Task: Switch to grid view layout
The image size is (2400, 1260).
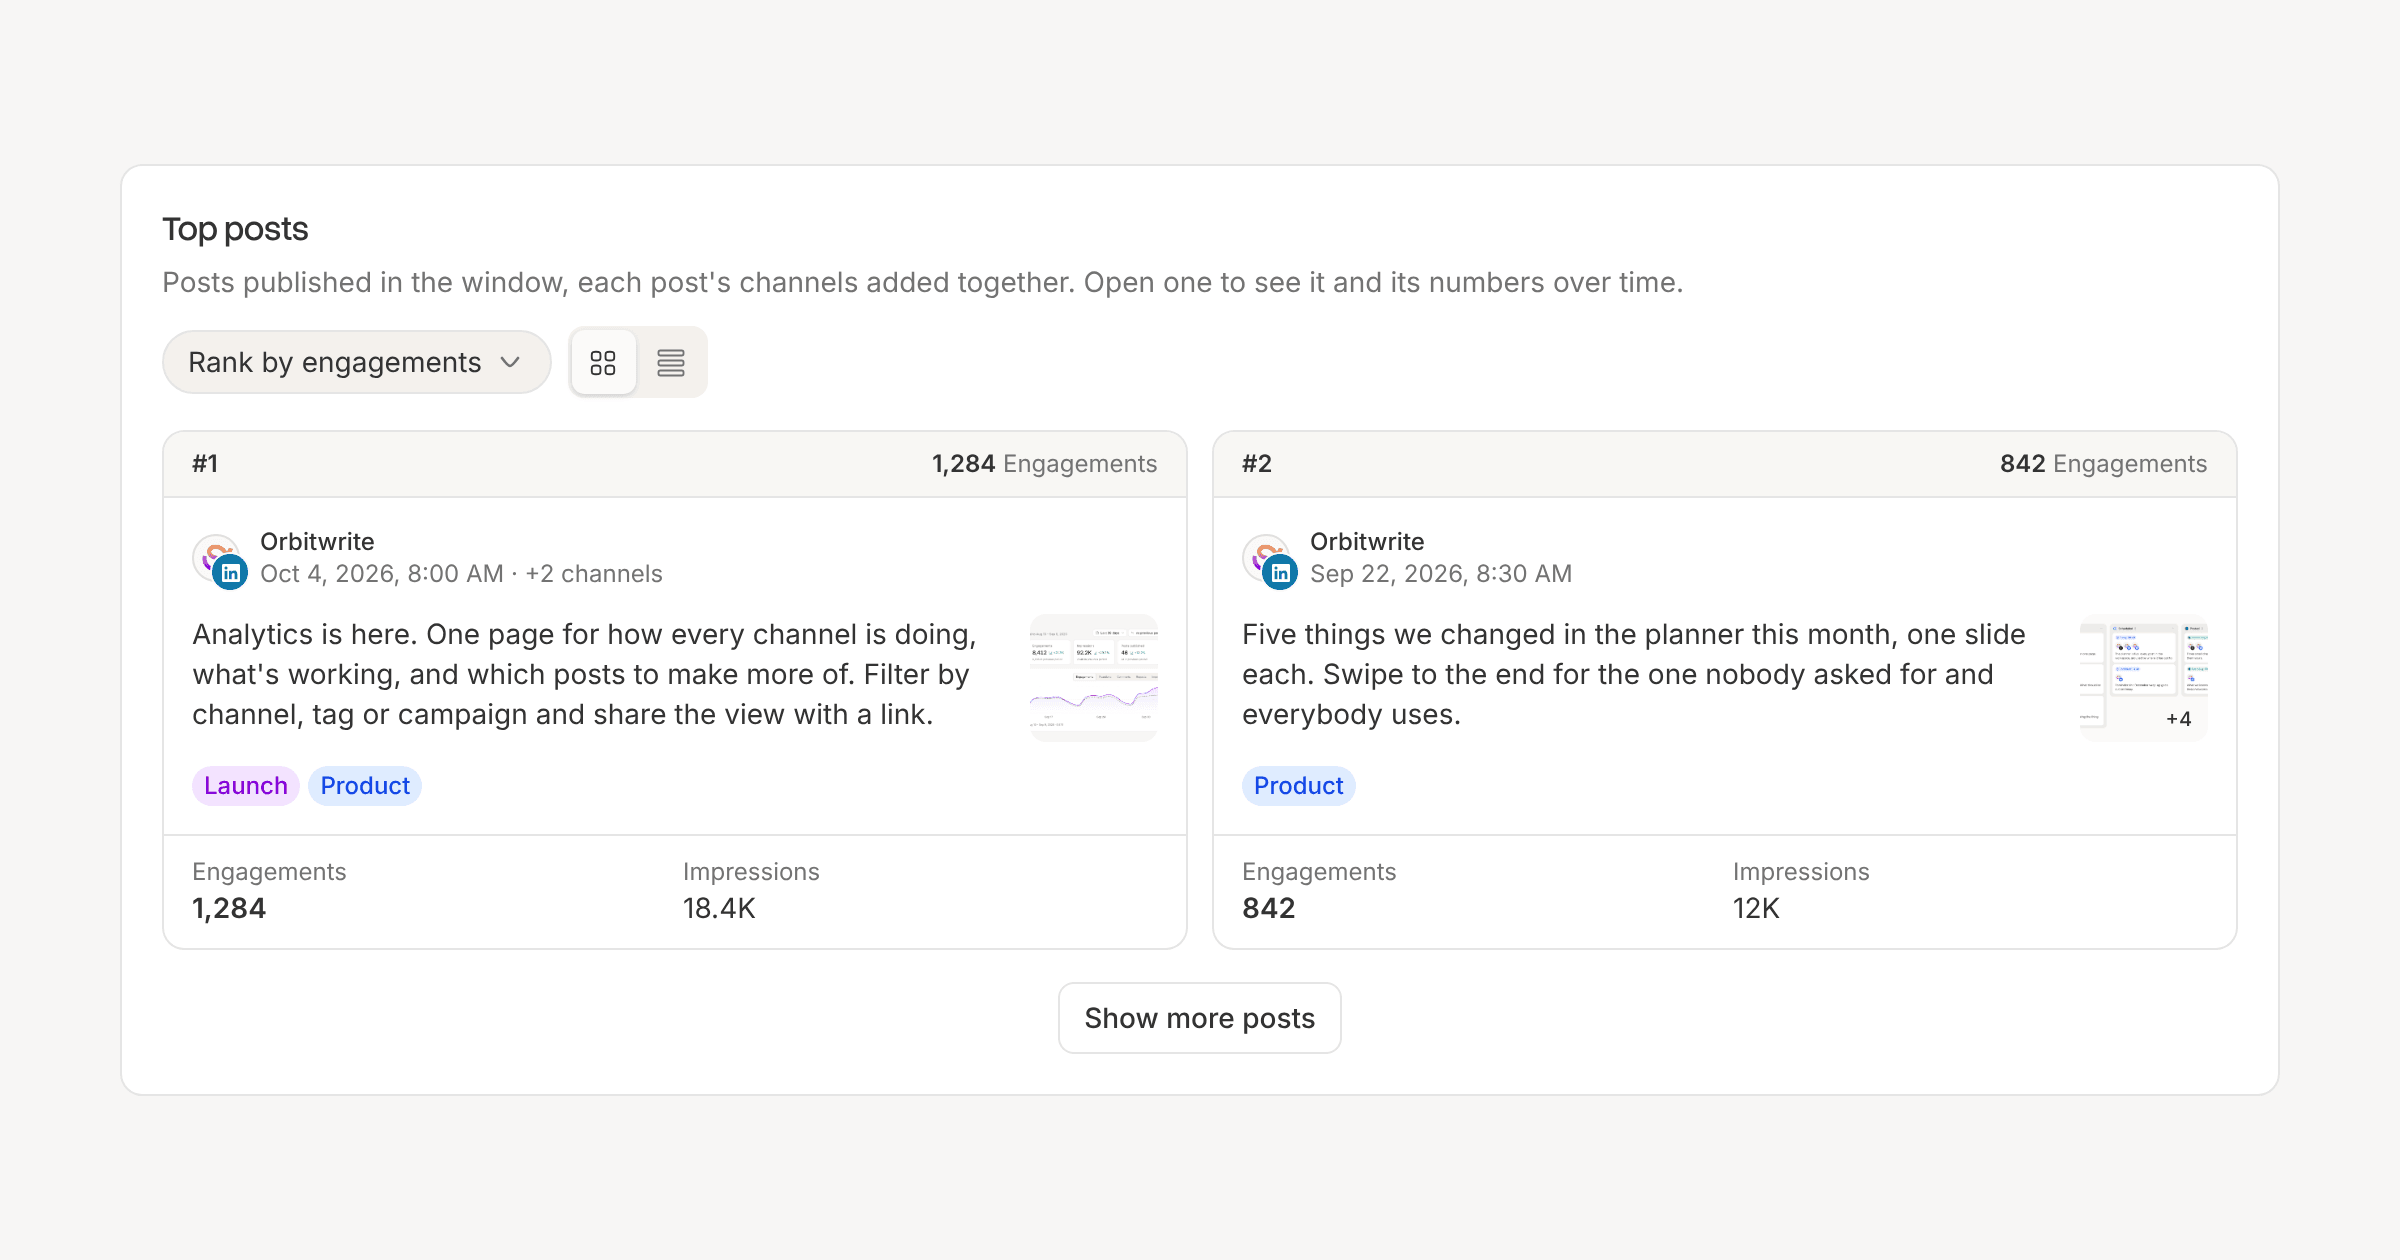Action: (x=603, y=362)
